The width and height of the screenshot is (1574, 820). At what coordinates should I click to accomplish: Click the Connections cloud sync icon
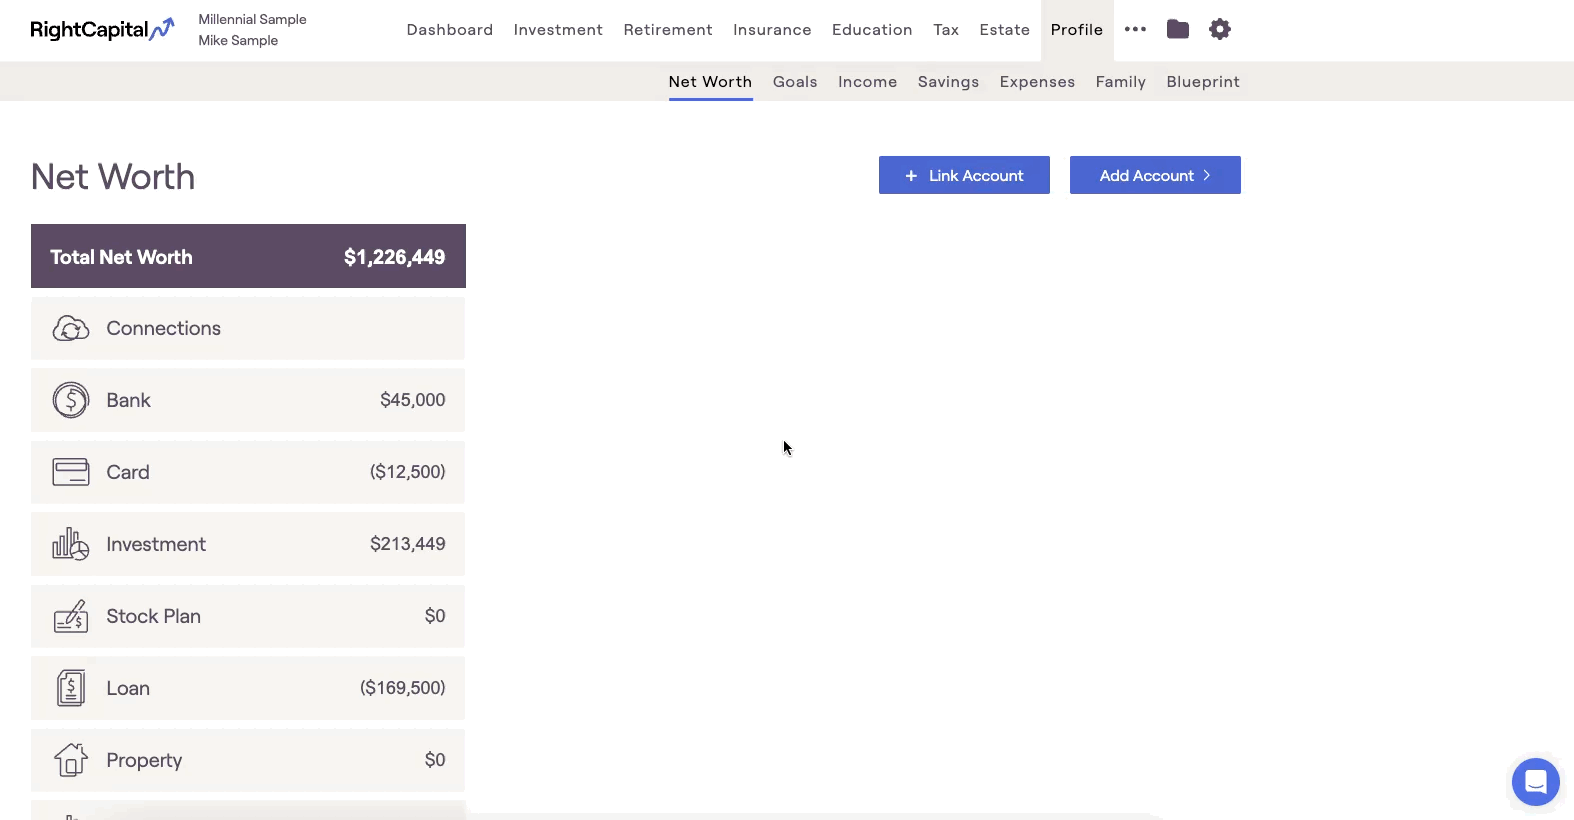[x=71, y=328]
